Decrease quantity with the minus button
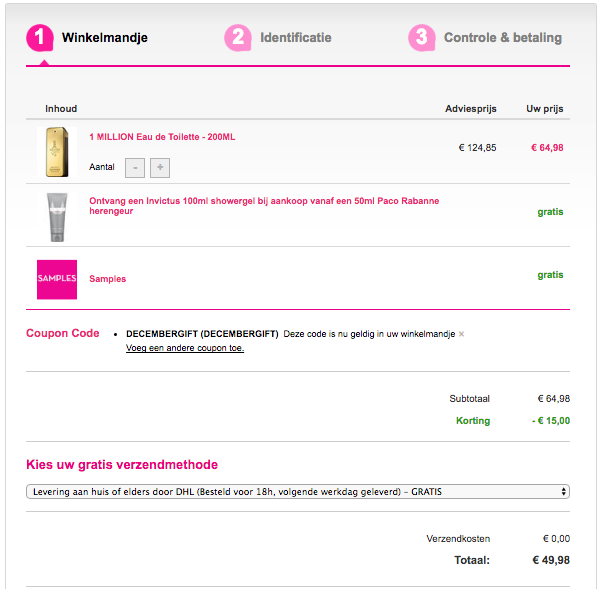The width and height of the screenshot is (600, 589). (x=136, y=167)
